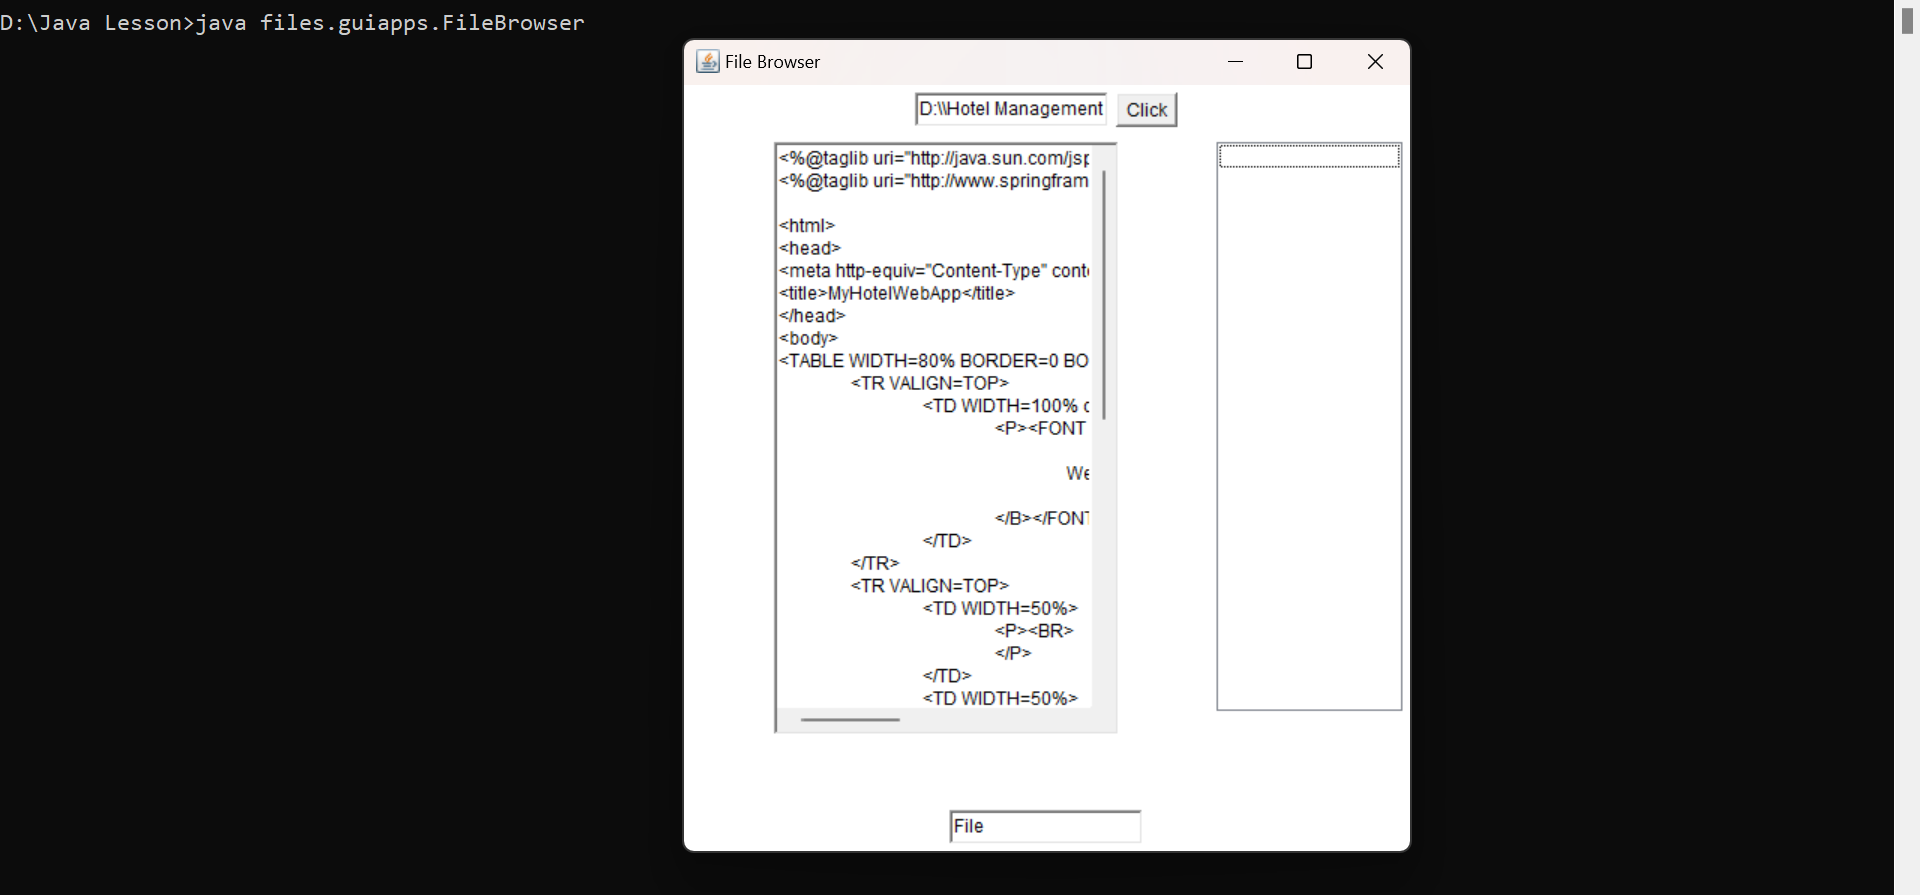This screenshot has height=895, width=1920.
Task: Click the '<head>' line in the text area
Action: [x=810, y=248]
